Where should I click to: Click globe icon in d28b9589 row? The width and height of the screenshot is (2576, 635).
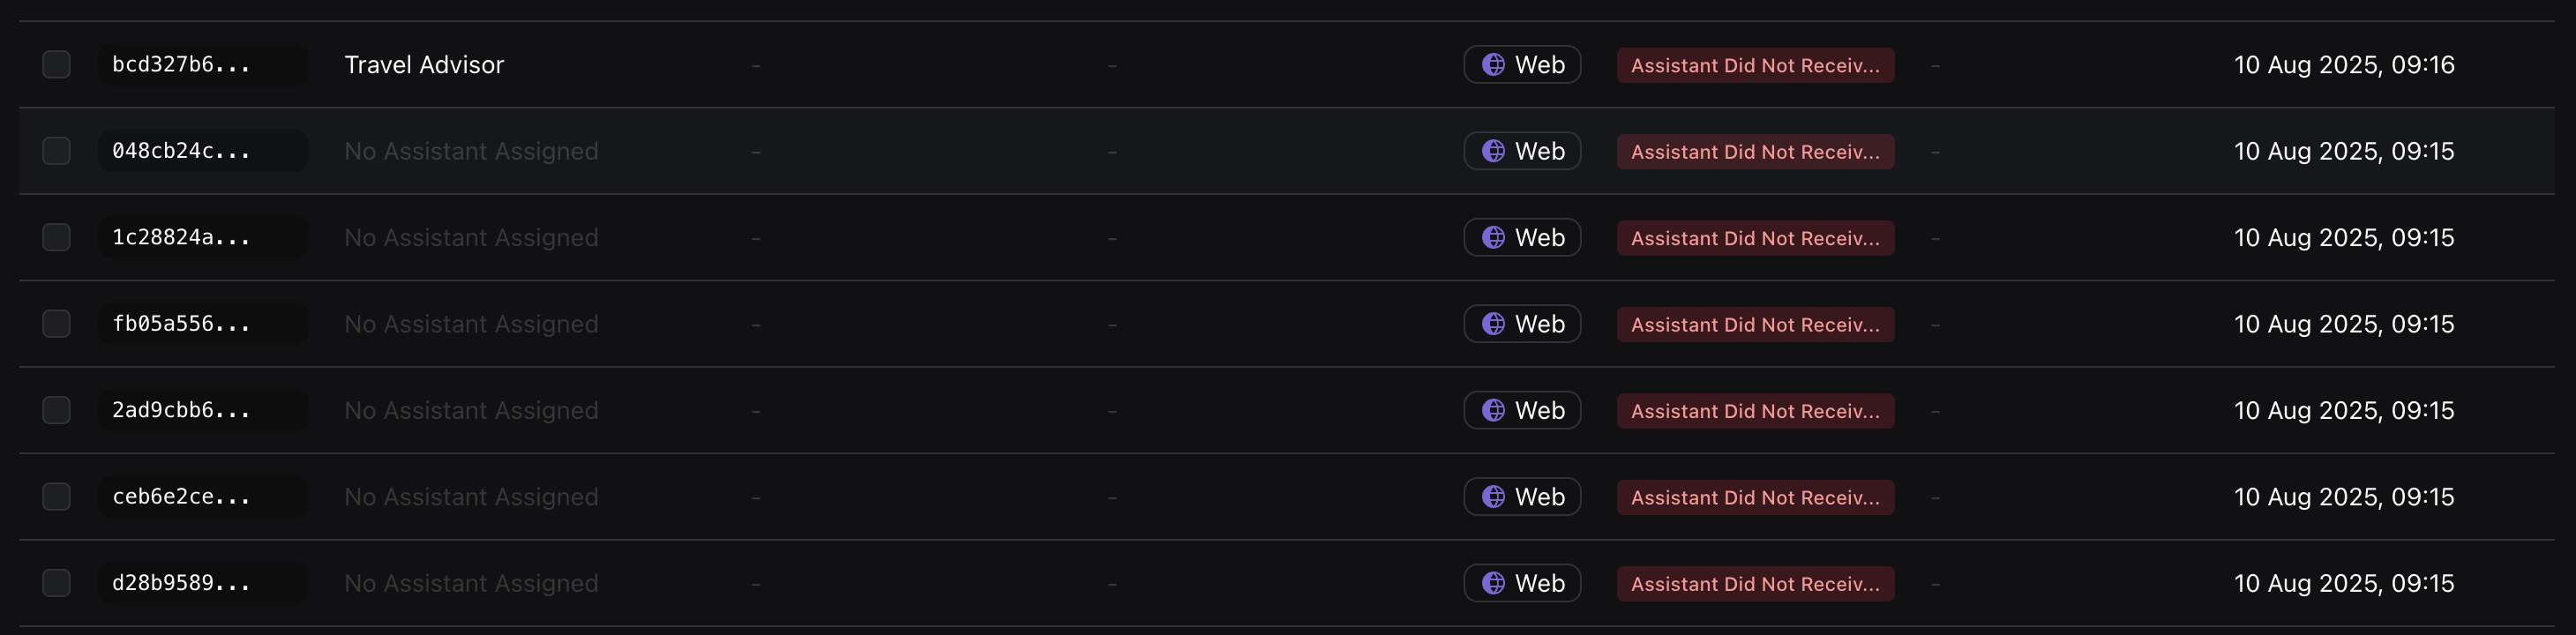1493,583
